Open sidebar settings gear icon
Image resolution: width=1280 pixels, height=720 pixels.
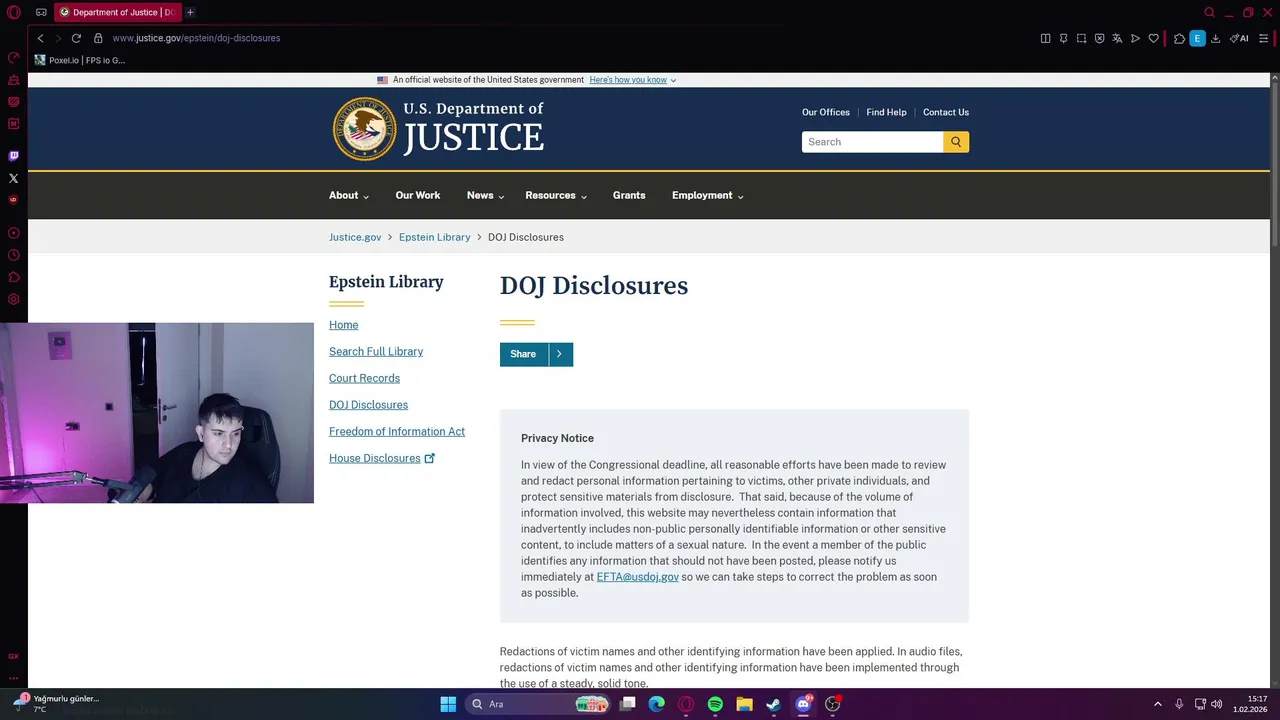pyautogui.click(x=14, y=299)
